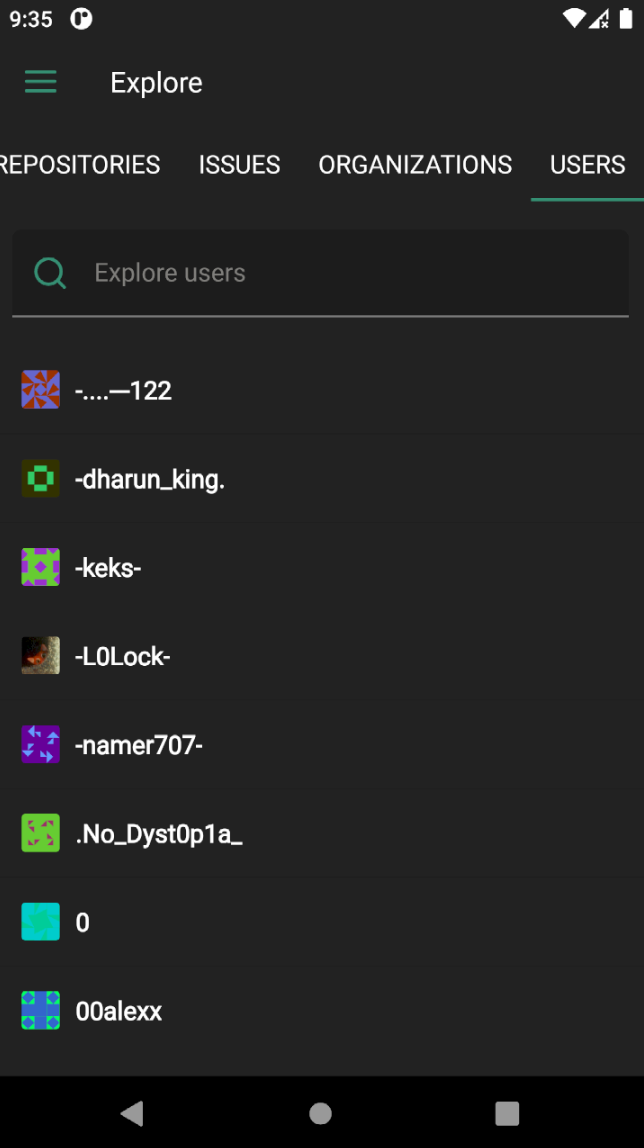The height and width of the screenshot is (1148, 644).
Task: Tap the 00alexx user avatar
Action: 41,1010
